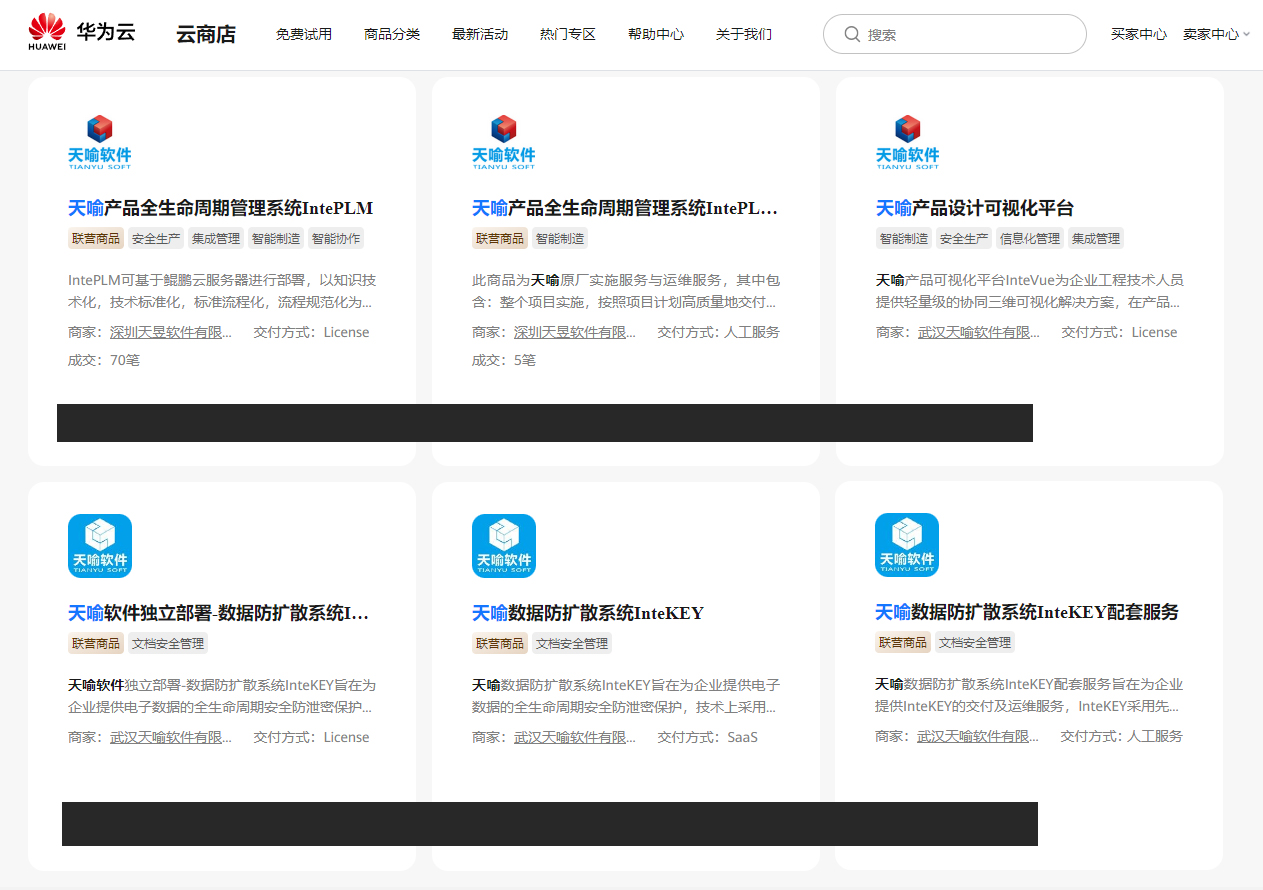
Task: Open the 武汉天喻软件 merchant link on the InteKEY配套服务 card
Action: (x=978, y=736)
